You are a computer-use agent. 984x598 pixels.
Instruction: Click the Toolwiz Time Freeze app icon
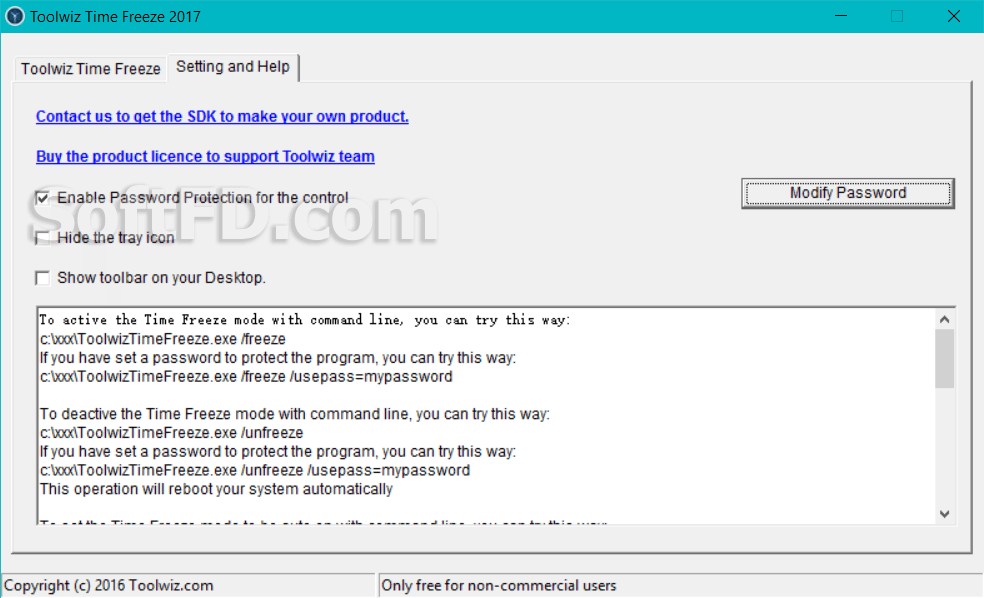[x=14, y=16]
